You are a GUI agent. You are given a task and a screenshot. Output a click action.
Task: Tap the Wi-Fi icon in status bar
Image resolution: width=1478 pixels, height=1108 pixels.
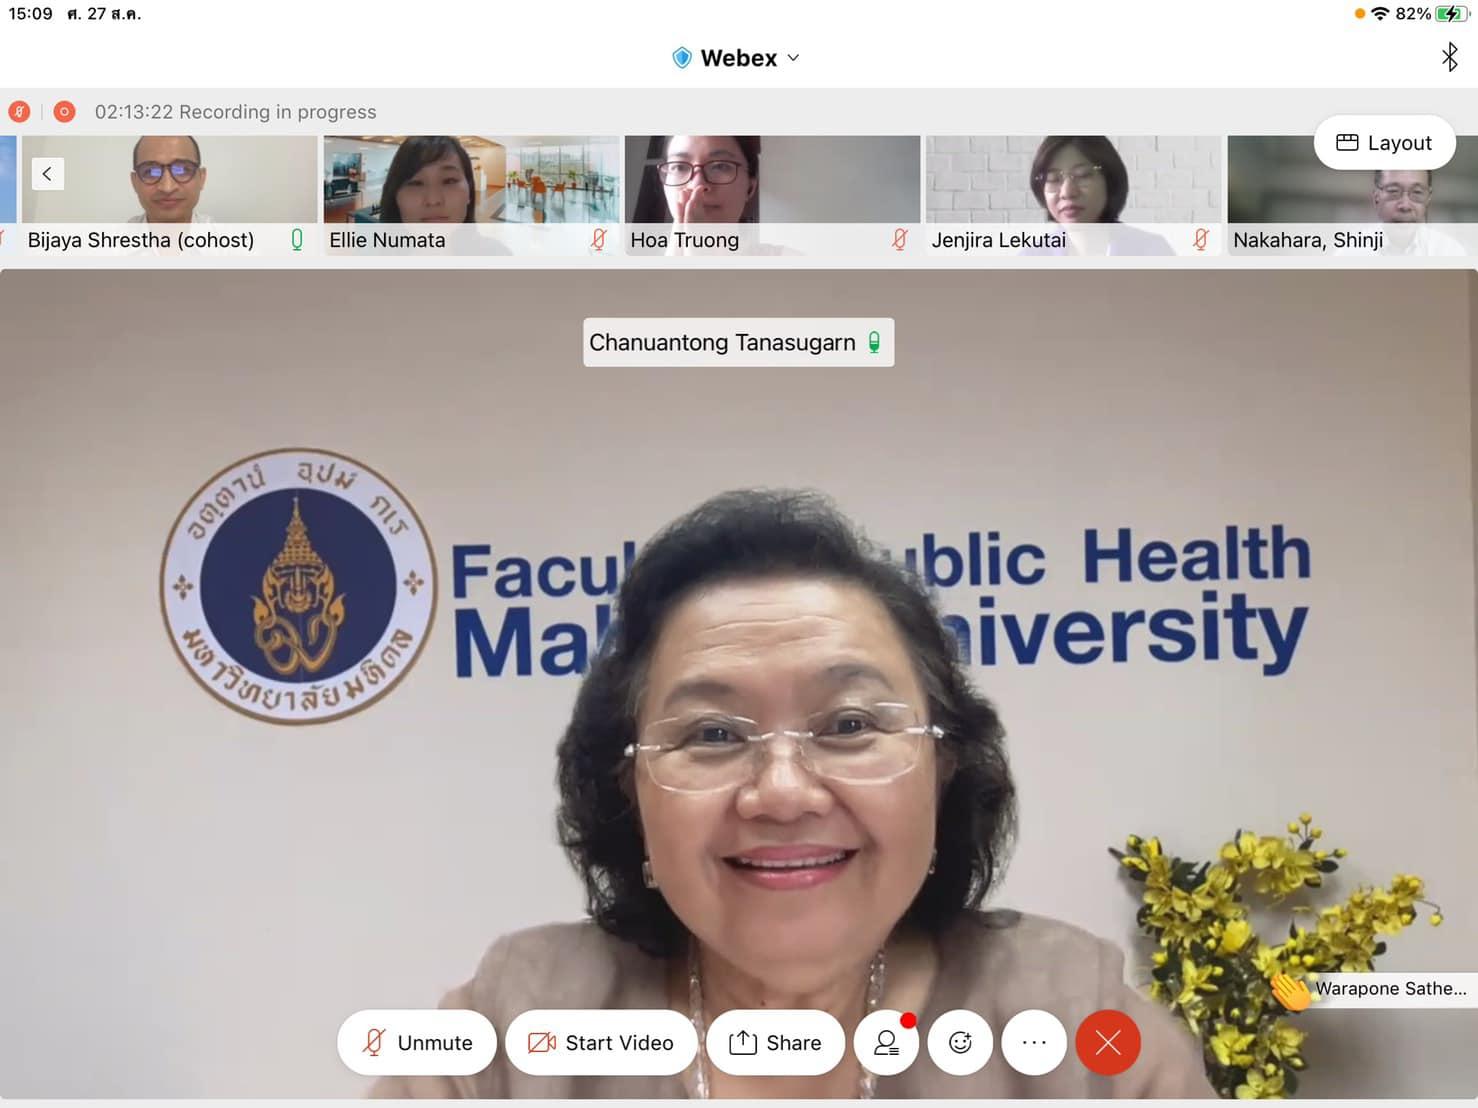pos(1380,14)
